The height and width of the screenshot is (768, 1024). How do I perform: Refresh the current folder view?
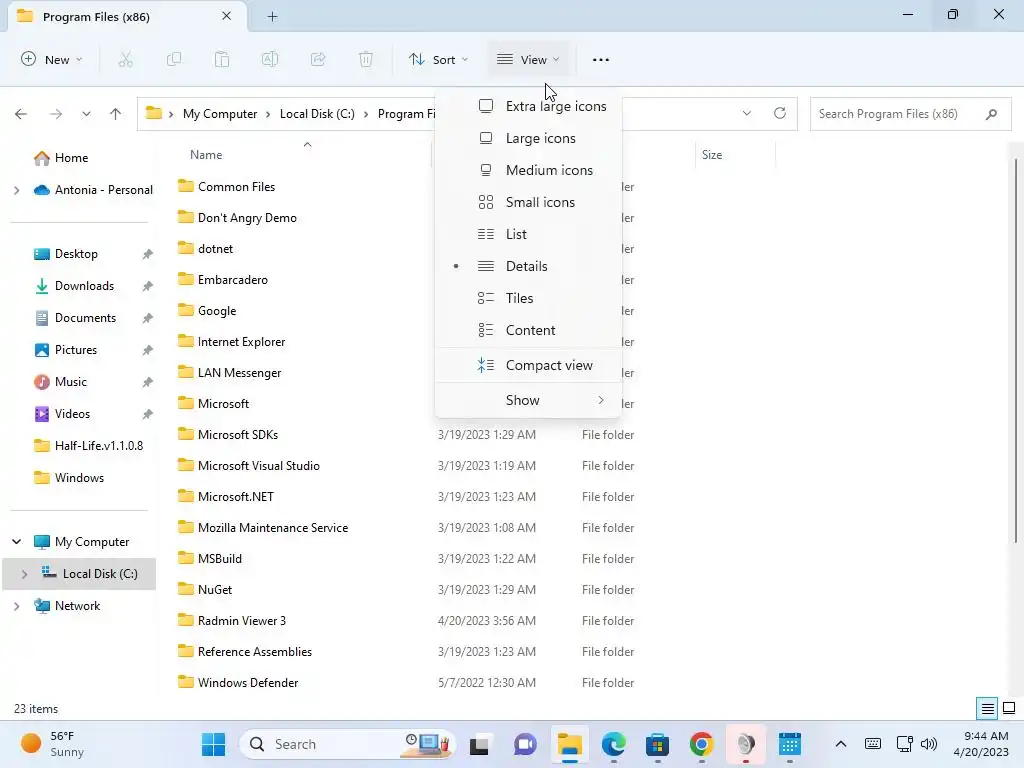[x=780, y=113]
